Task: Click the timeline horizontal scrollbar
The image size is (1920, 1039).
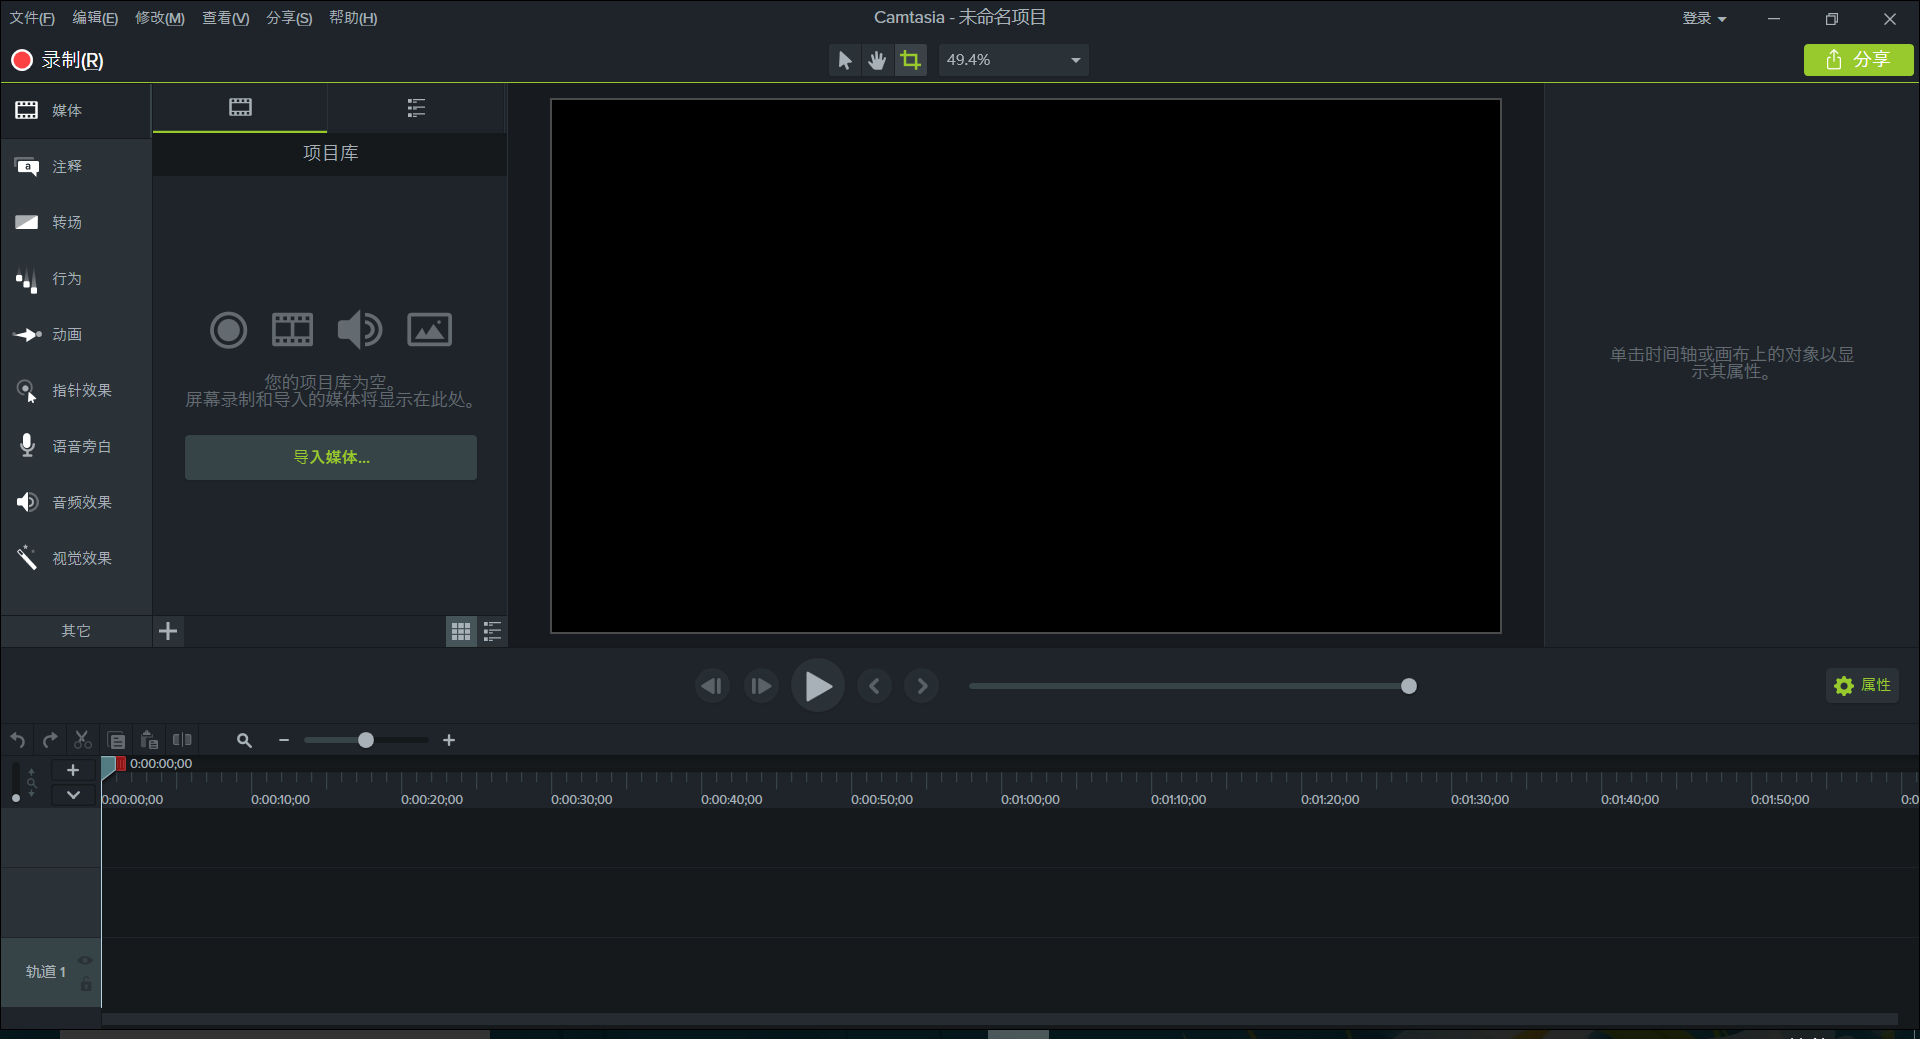Action: point(1000,1019)
